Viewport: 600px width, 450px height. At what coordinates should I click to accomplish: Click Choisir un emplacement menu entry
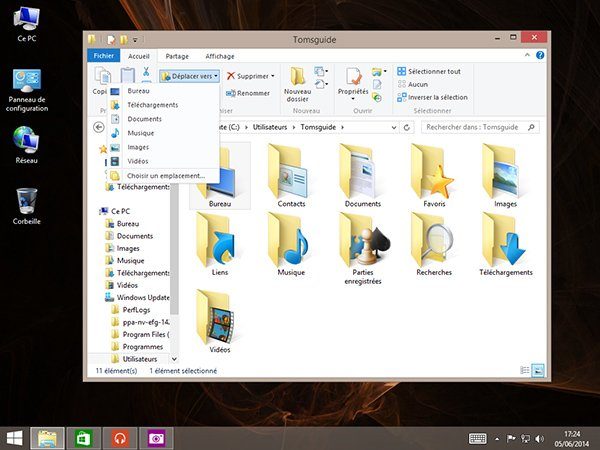(163, 176)
